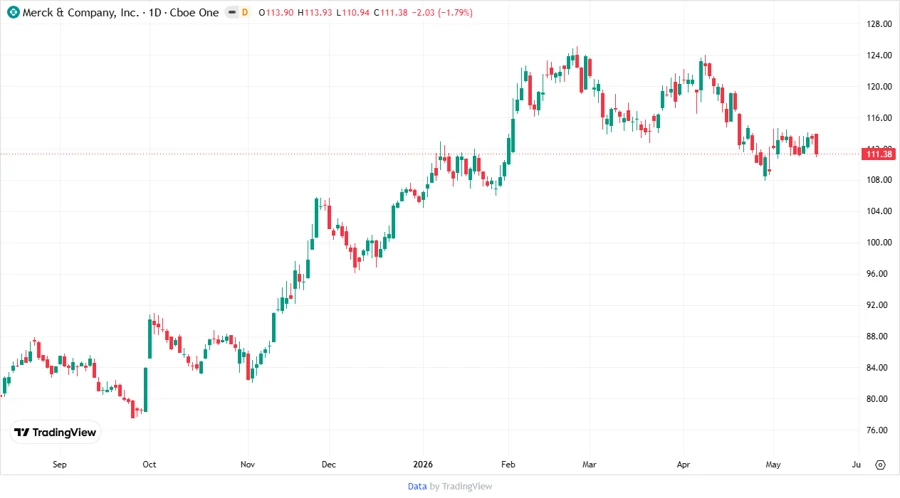Image resolution: width=900 pixels, height=498 pixels.
Task: Click the Sep time axis label
Action: (x=60, y=465)
